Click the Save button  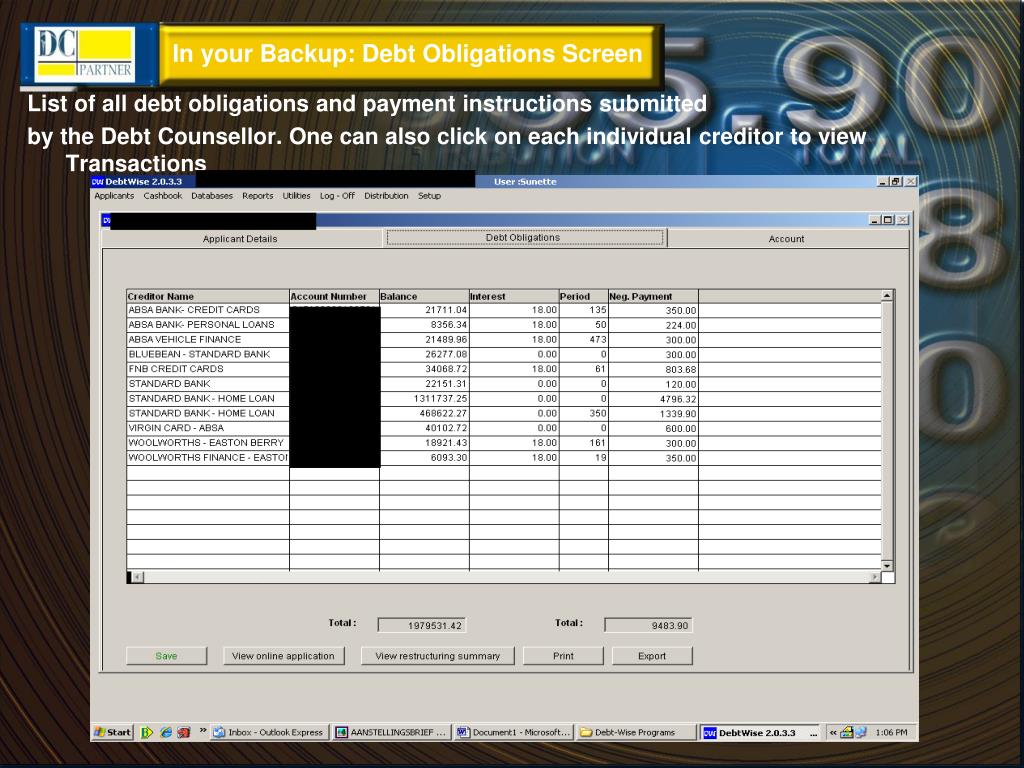click(166, 656)
